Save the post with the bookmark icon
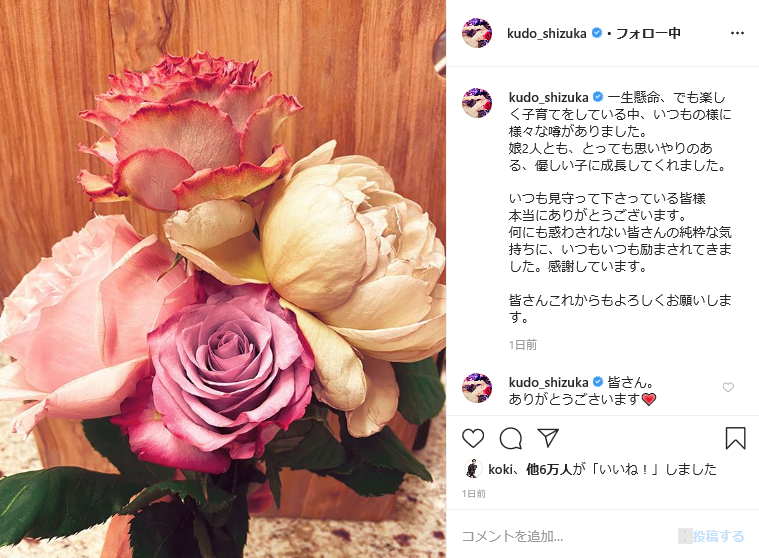The image size is (759, 558). [x=735, y=438]
